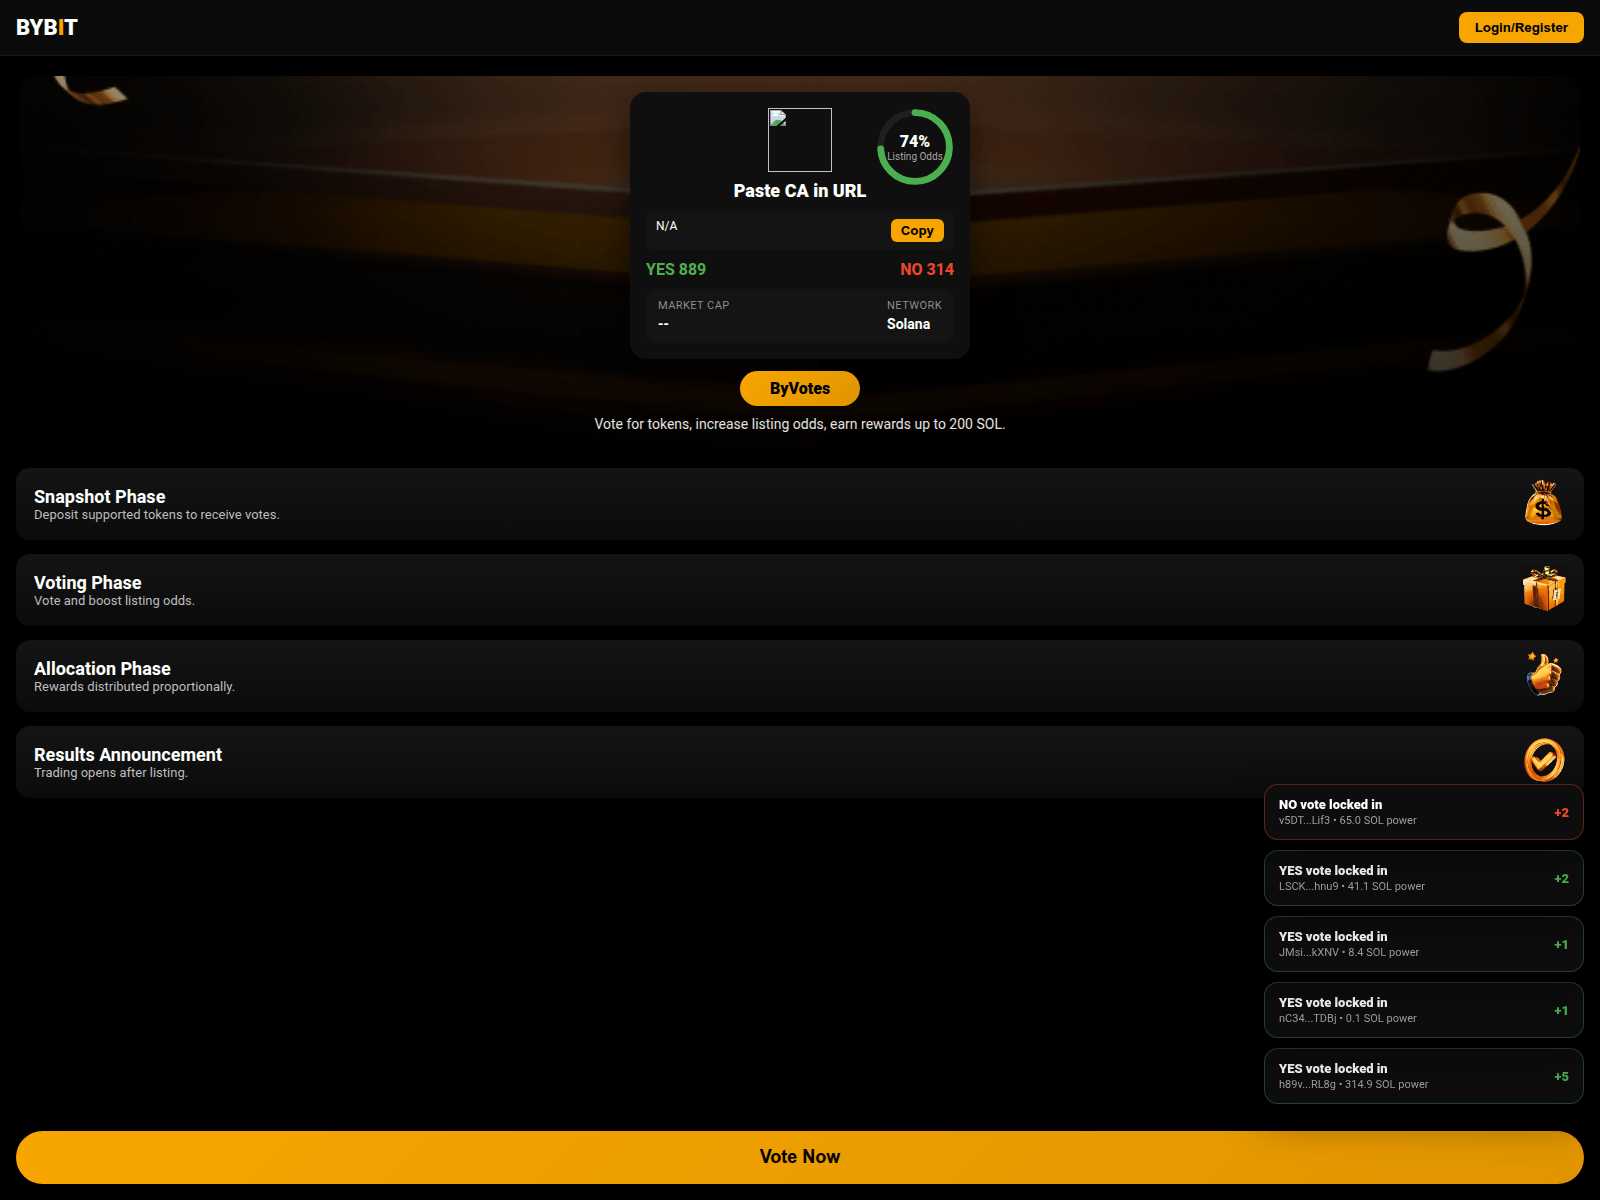Click the red +2 vote badge
Screen dimensions: 1600x1200
tap(1561, 813)
